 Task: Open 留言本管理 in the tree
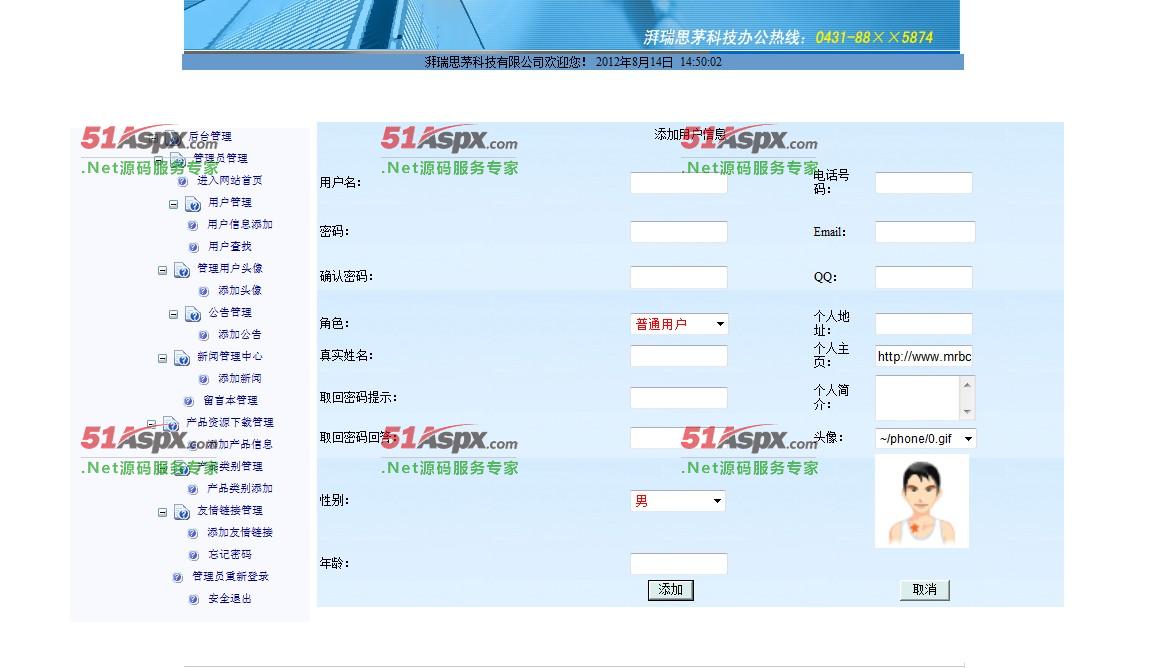pos(230,401)
